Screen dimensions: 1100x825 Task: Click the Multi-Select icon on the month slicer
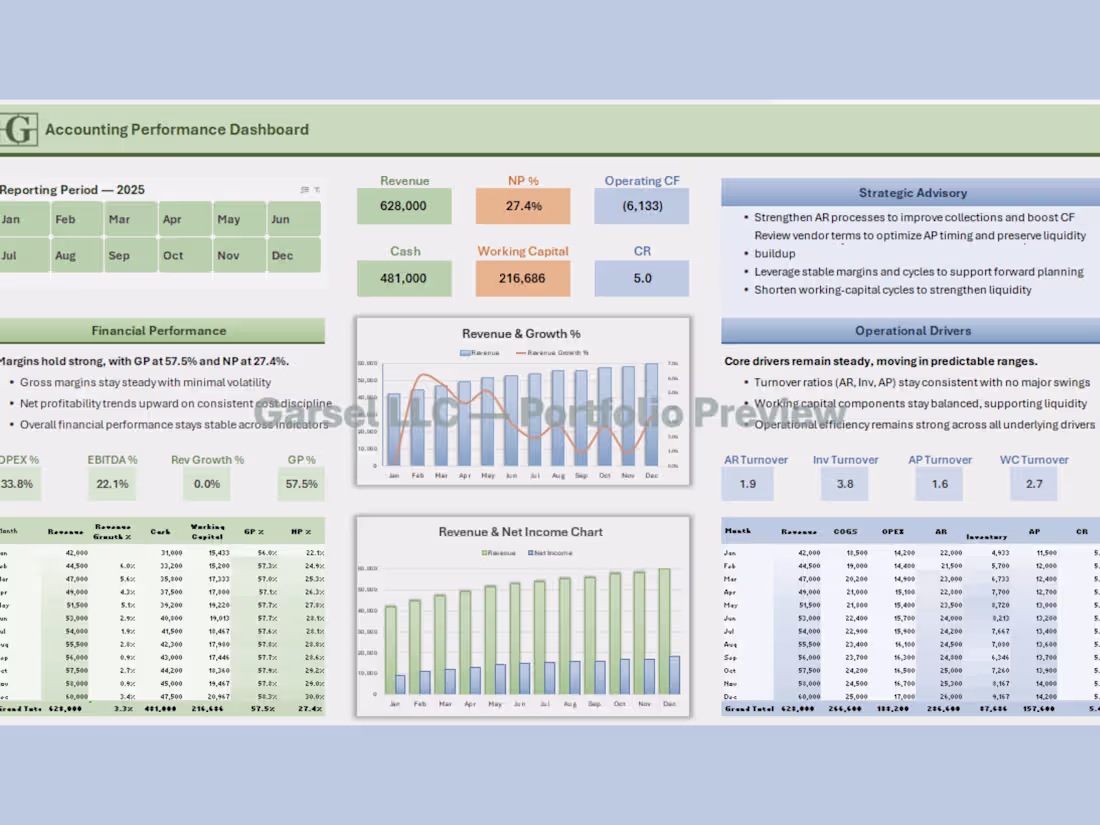pos(304,189)
